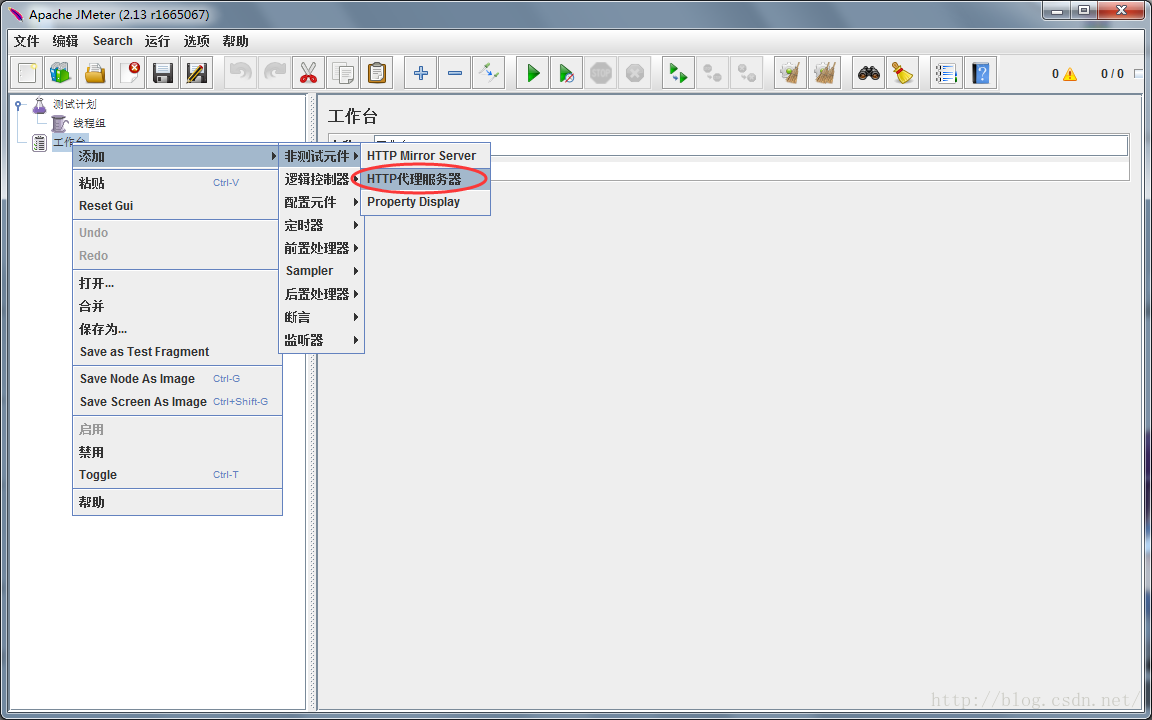Click the Close test plan icon
The height and width of the screenshot is (720, 1152).
pos(129,73)
